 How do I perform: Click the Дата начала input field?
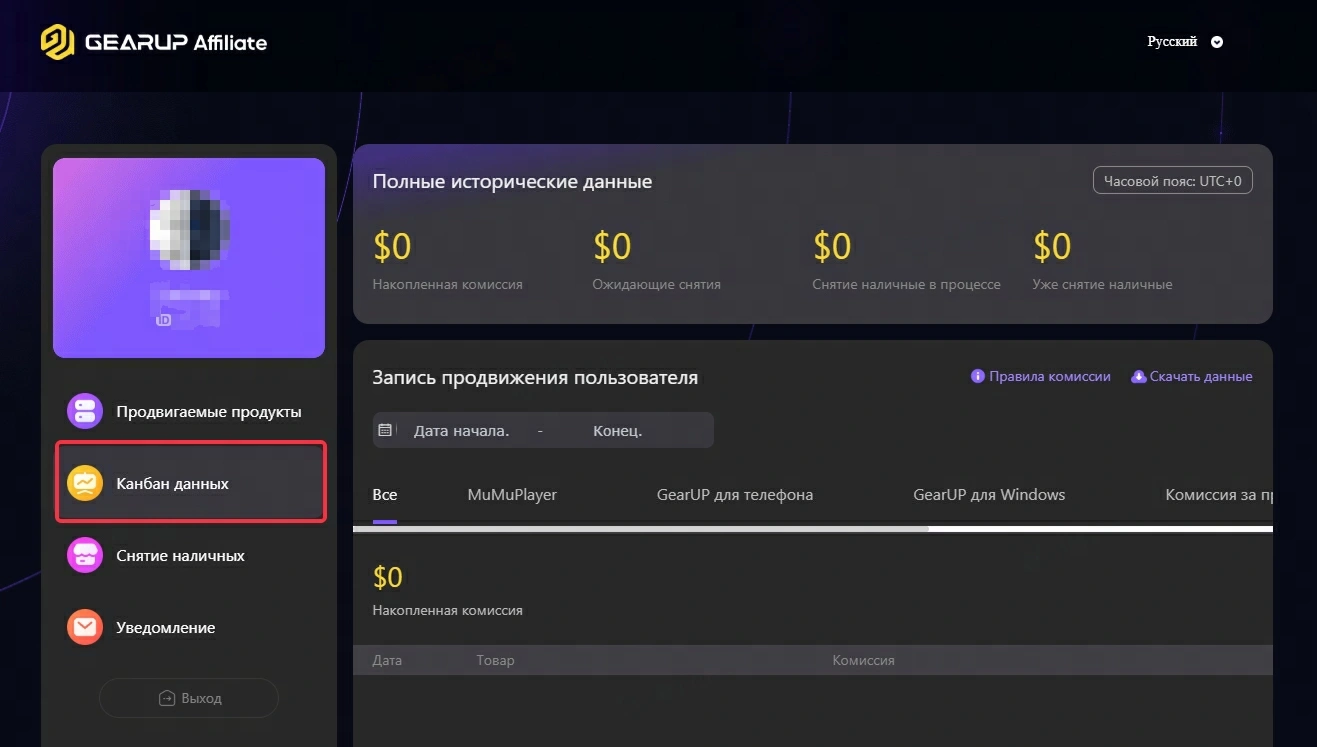tap(460, 429)
